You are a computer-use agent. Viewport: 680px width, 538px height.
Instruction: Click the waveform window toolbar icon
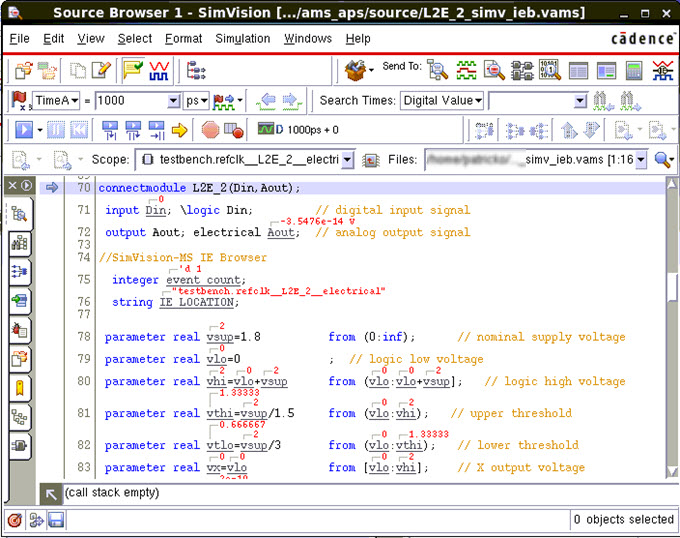click(x=160, y=70)
